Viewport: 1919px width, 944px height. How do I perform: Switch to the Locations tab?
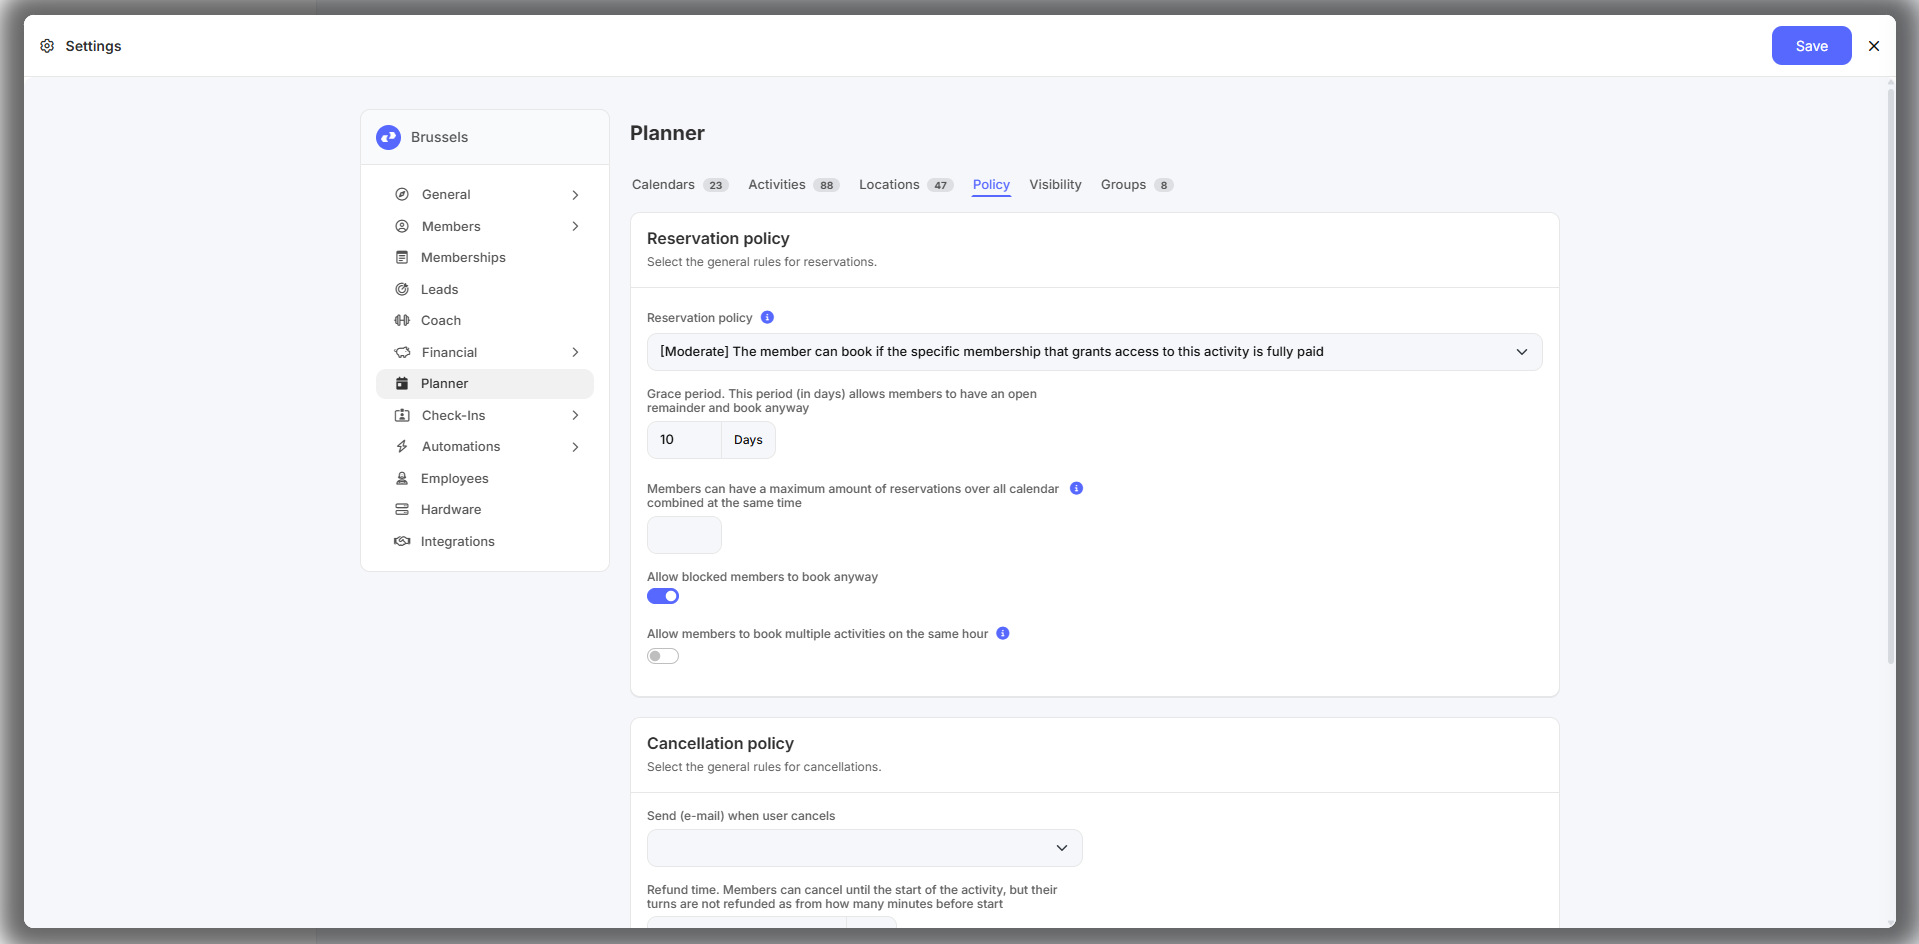pos(906,185)
